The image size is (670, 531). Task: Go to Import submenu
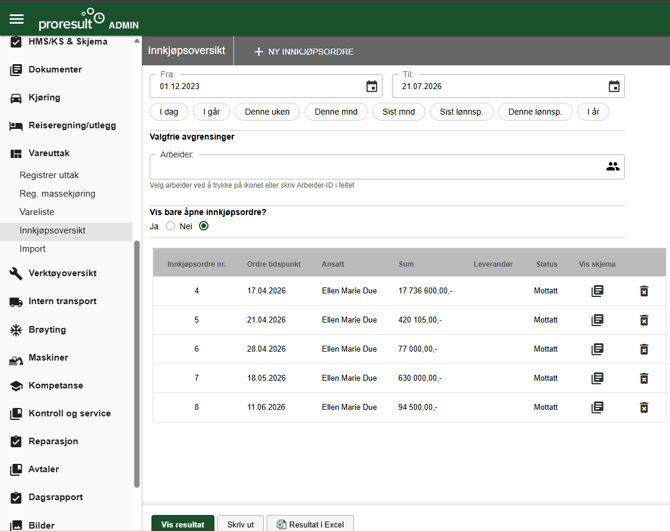(x=32, y=249)
